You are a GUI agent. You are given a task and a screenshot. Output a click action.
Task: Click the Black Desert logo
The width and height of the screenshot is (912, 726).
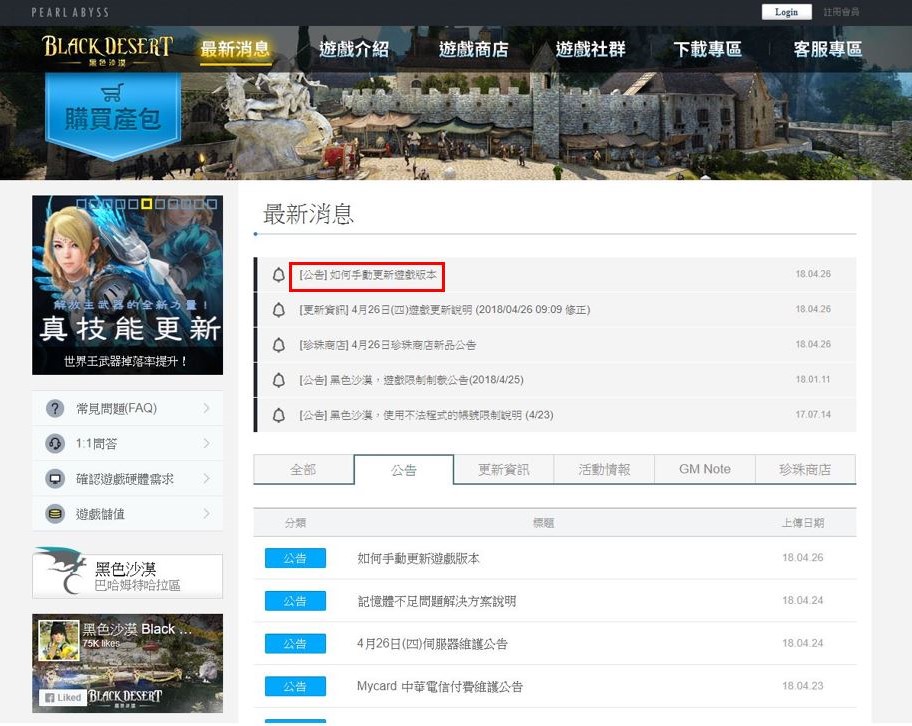tap(107, 49)
